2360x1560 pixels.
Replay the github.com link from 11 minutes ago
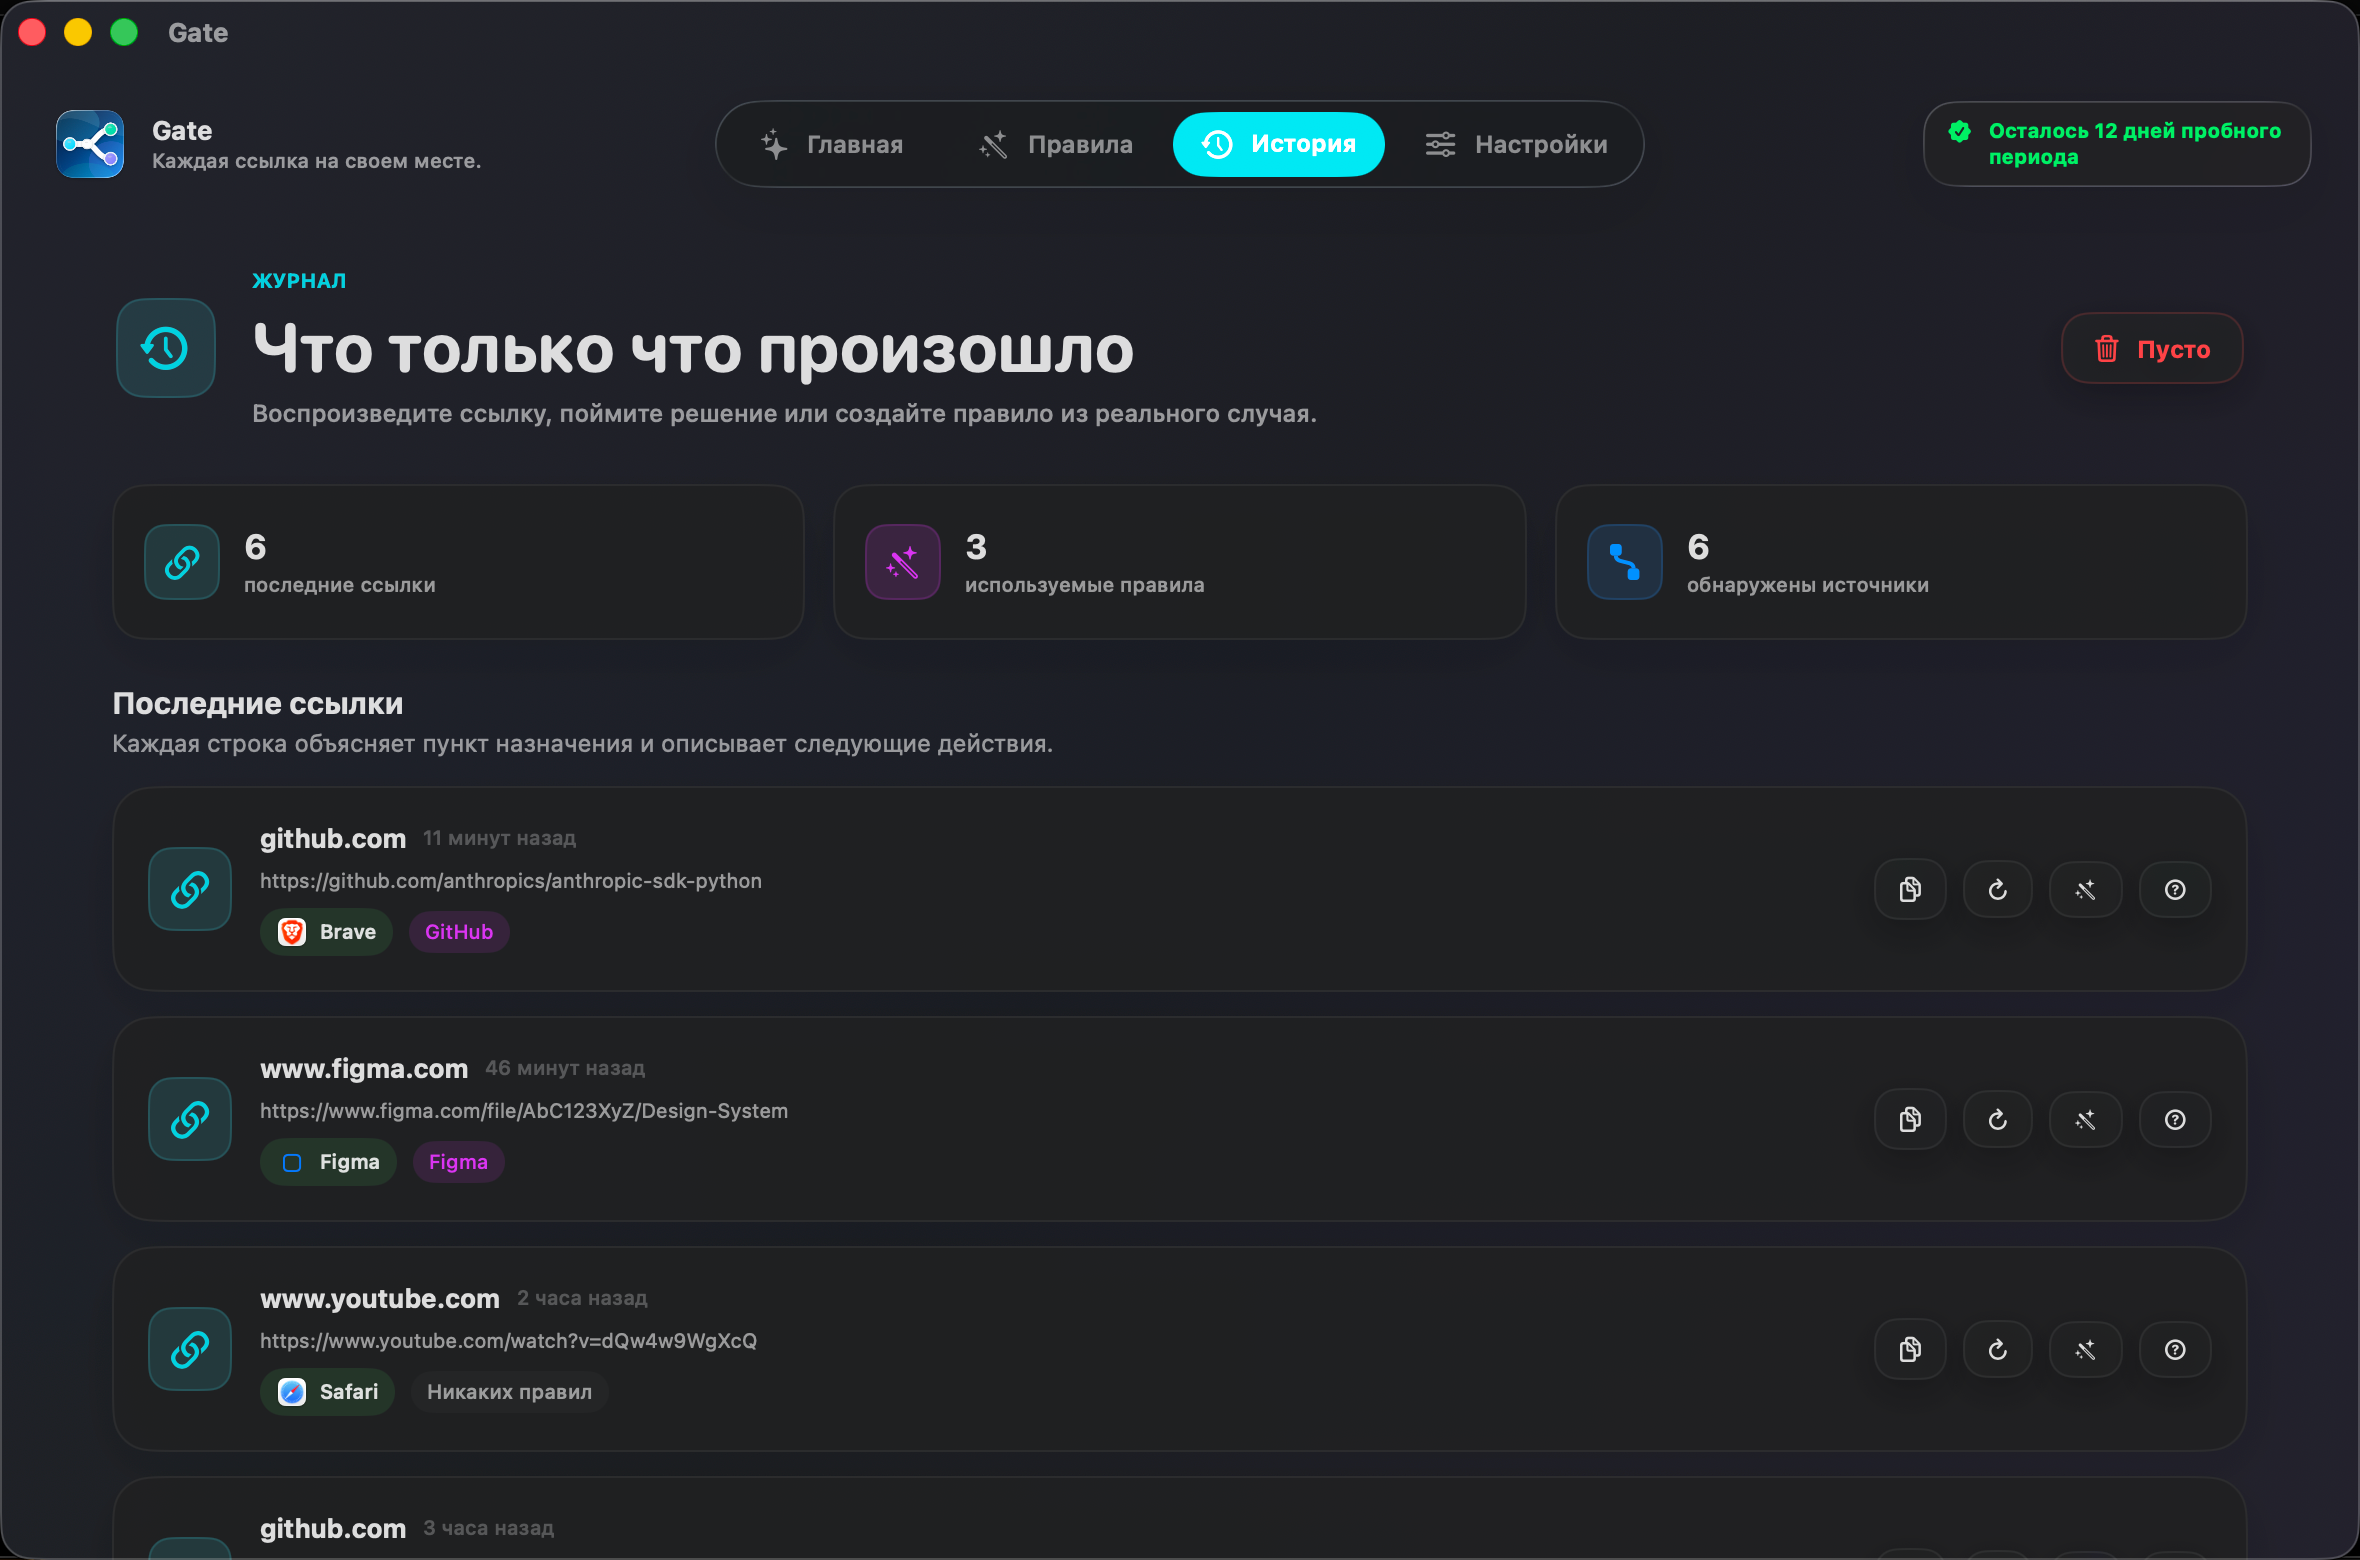pos(1998,889)
